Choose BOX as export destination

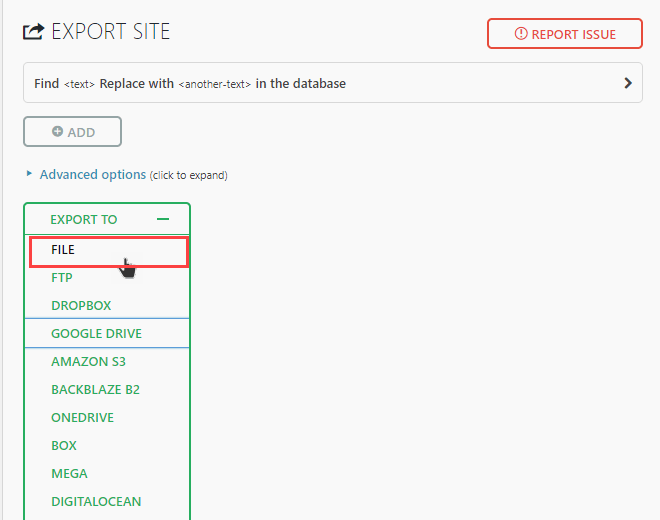point(64,446)
